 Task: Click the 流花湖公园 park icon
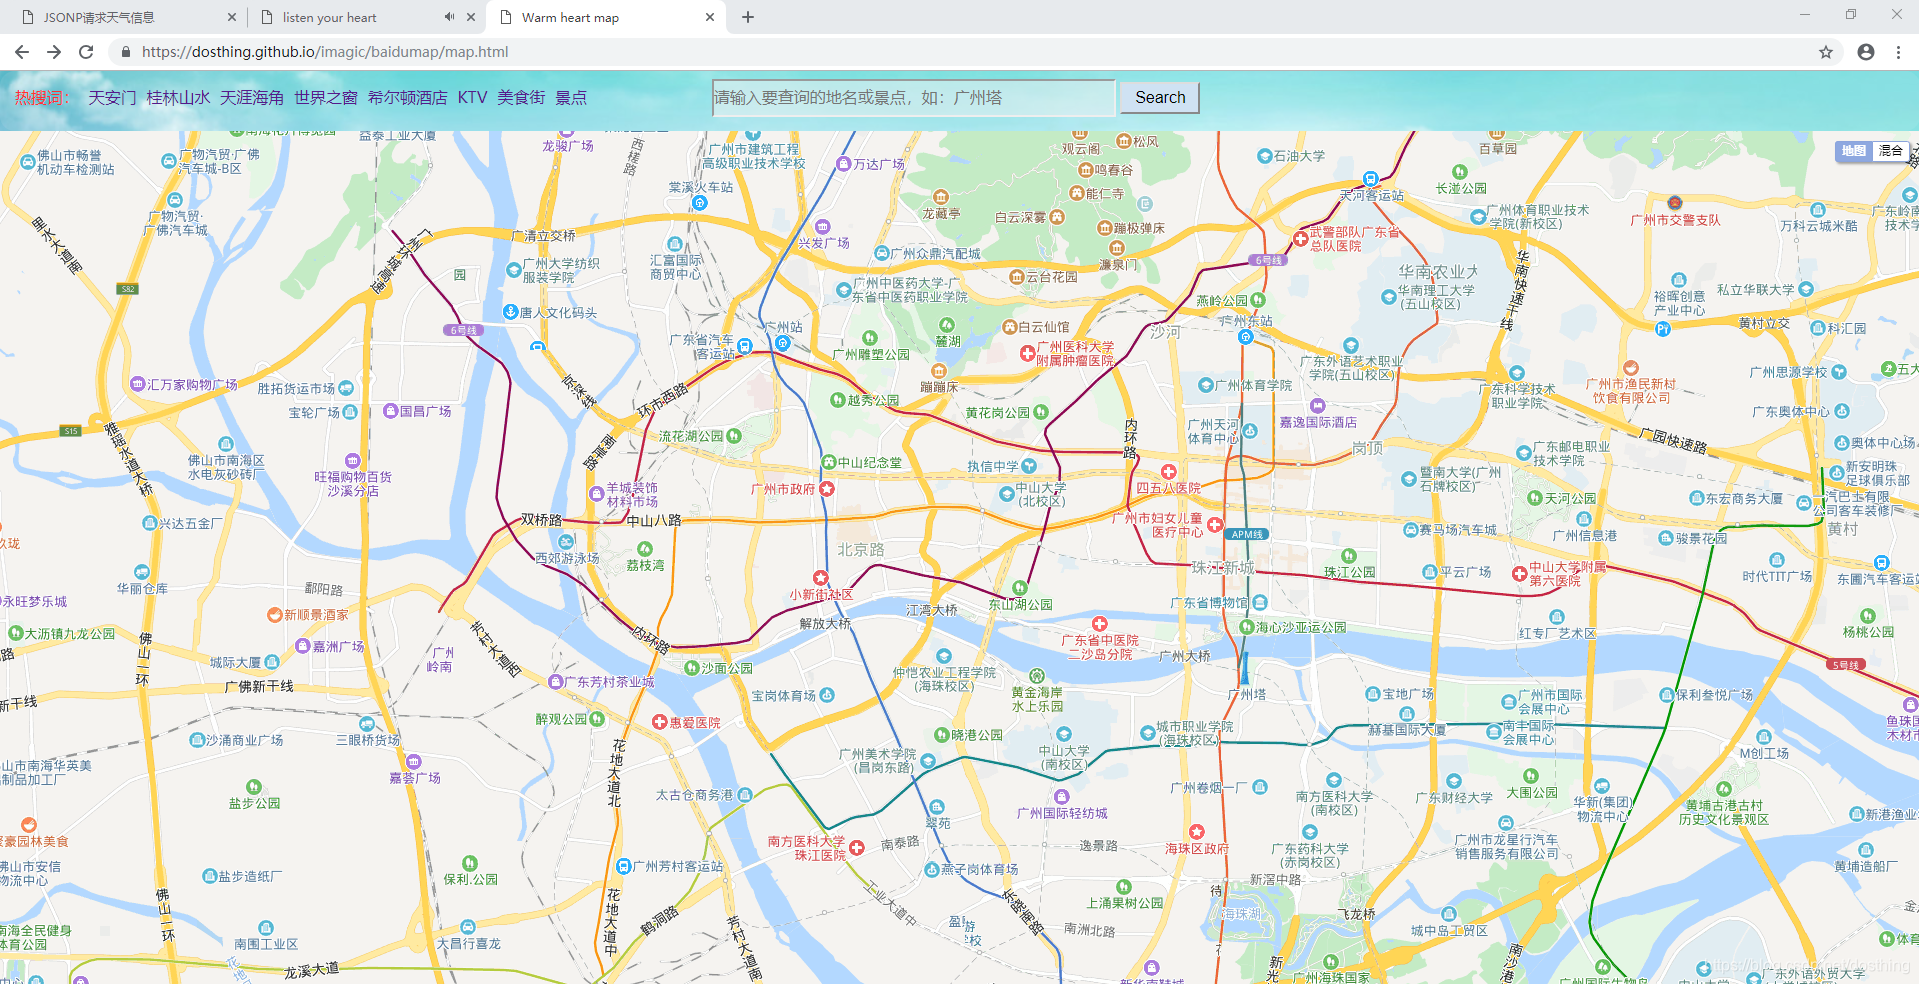click(x=734, y=436)
